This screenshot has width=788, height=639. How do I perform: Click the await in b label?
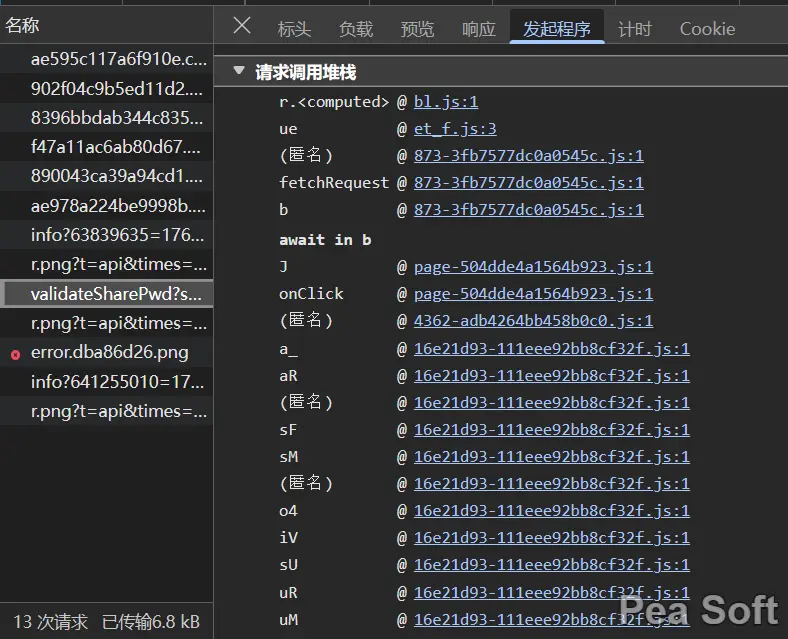(x=325, y=240)
